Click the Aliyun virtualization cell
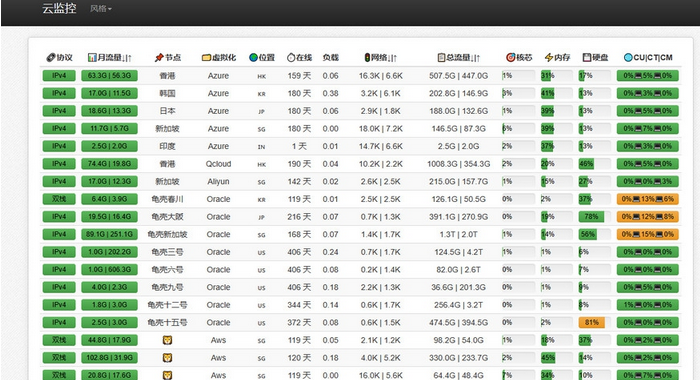The image size is (700, 380). tap(218, 181)
